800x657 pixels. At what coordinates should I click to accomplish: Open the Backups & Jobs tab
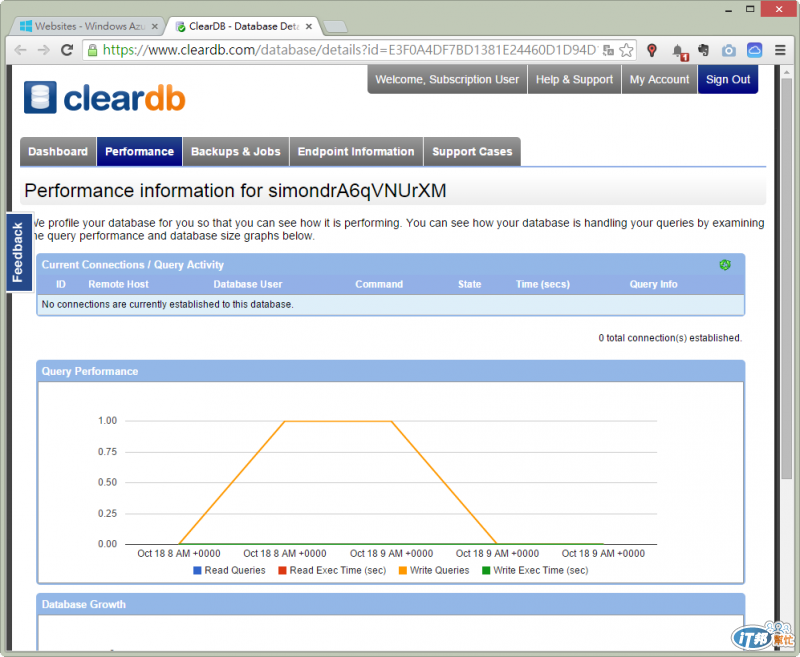tap(236, 151)
